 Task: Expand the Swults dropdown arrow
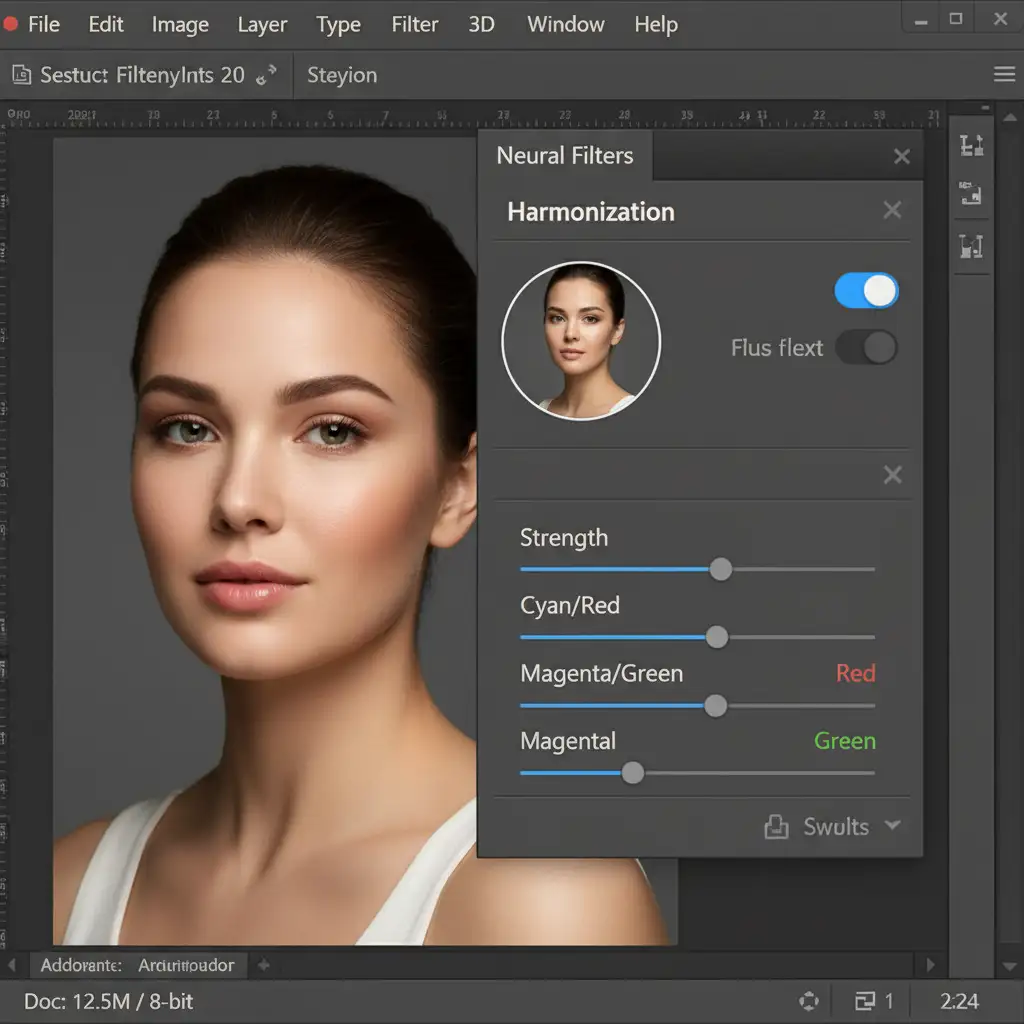[893, 825]
